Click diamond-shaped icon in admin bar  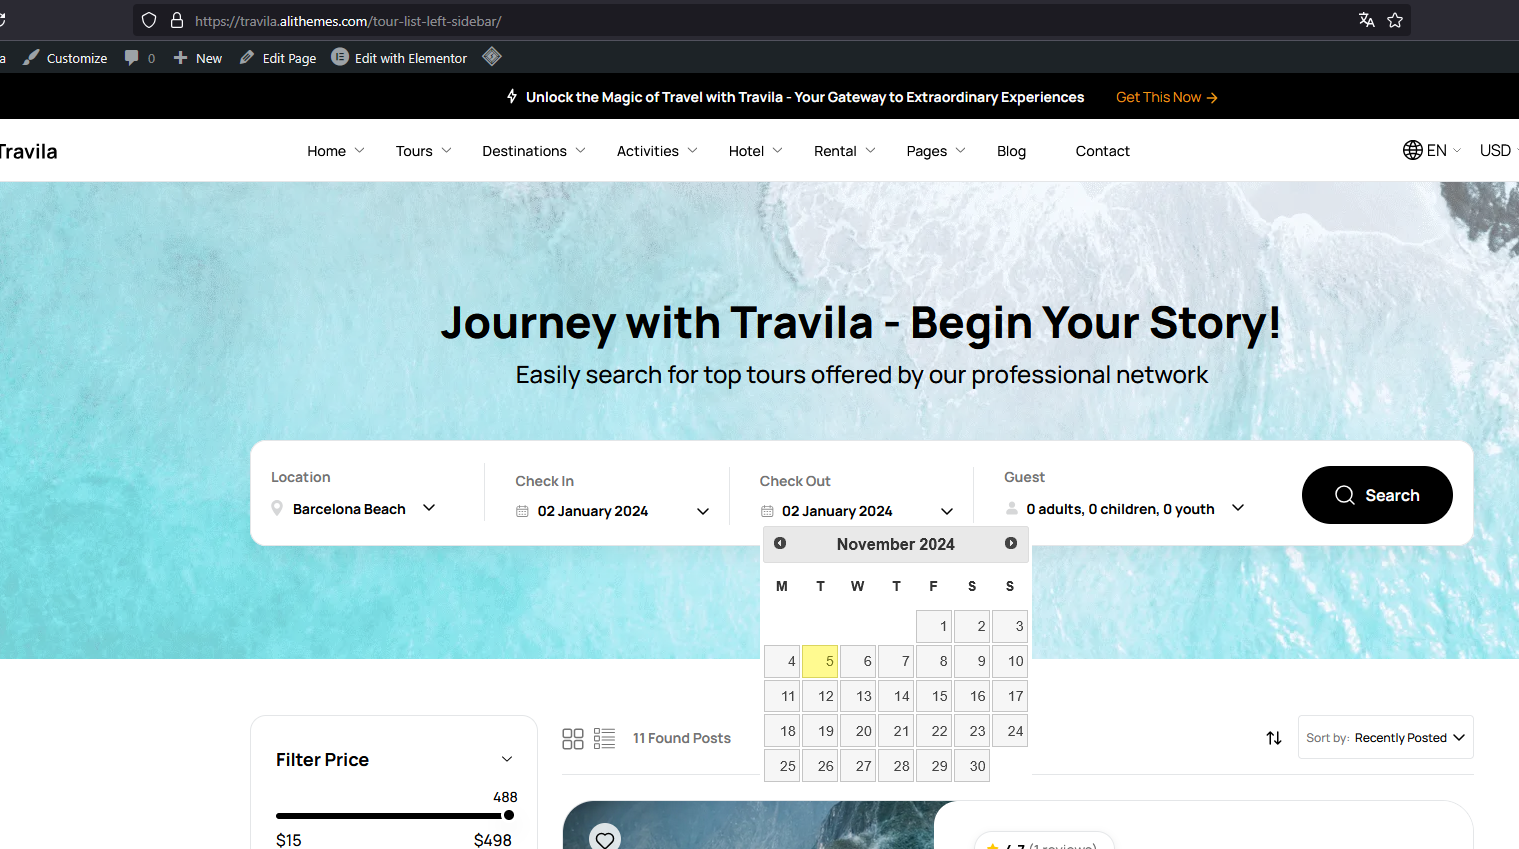492,57
